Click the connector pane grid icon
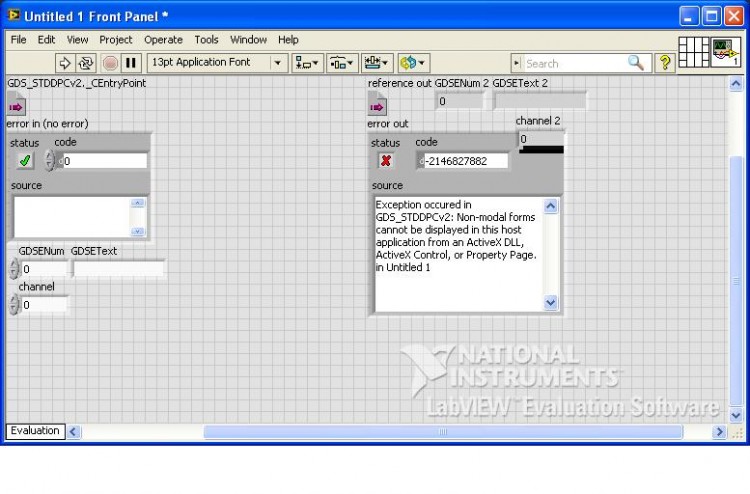The width and height of the screenshot is (750, 494). [694, 52]
